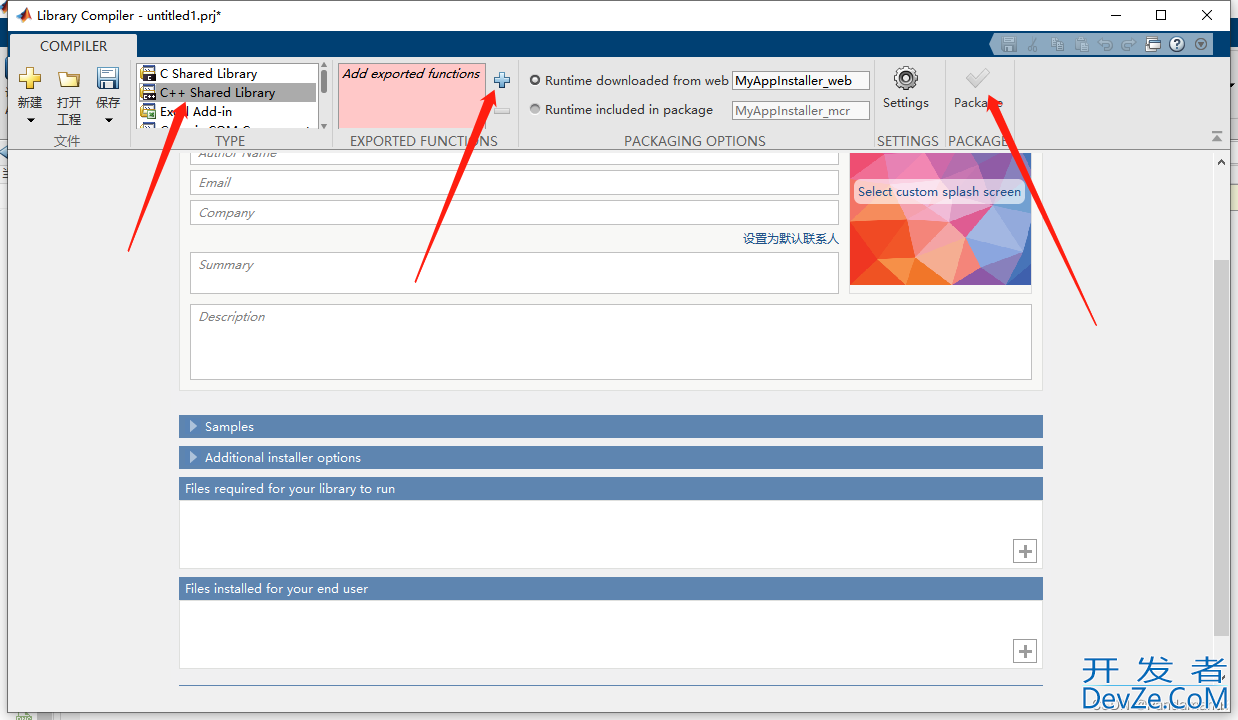Click the Summary text field
Viewport: 1238px width, 720px height.
pos(514,272)
